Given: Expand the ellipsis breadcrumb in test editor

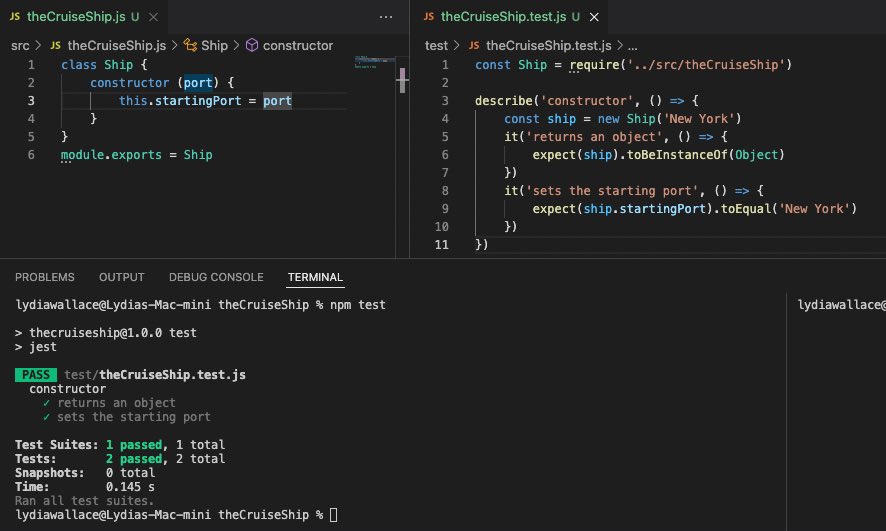Looking at the screenshot, I should [632, 46].
